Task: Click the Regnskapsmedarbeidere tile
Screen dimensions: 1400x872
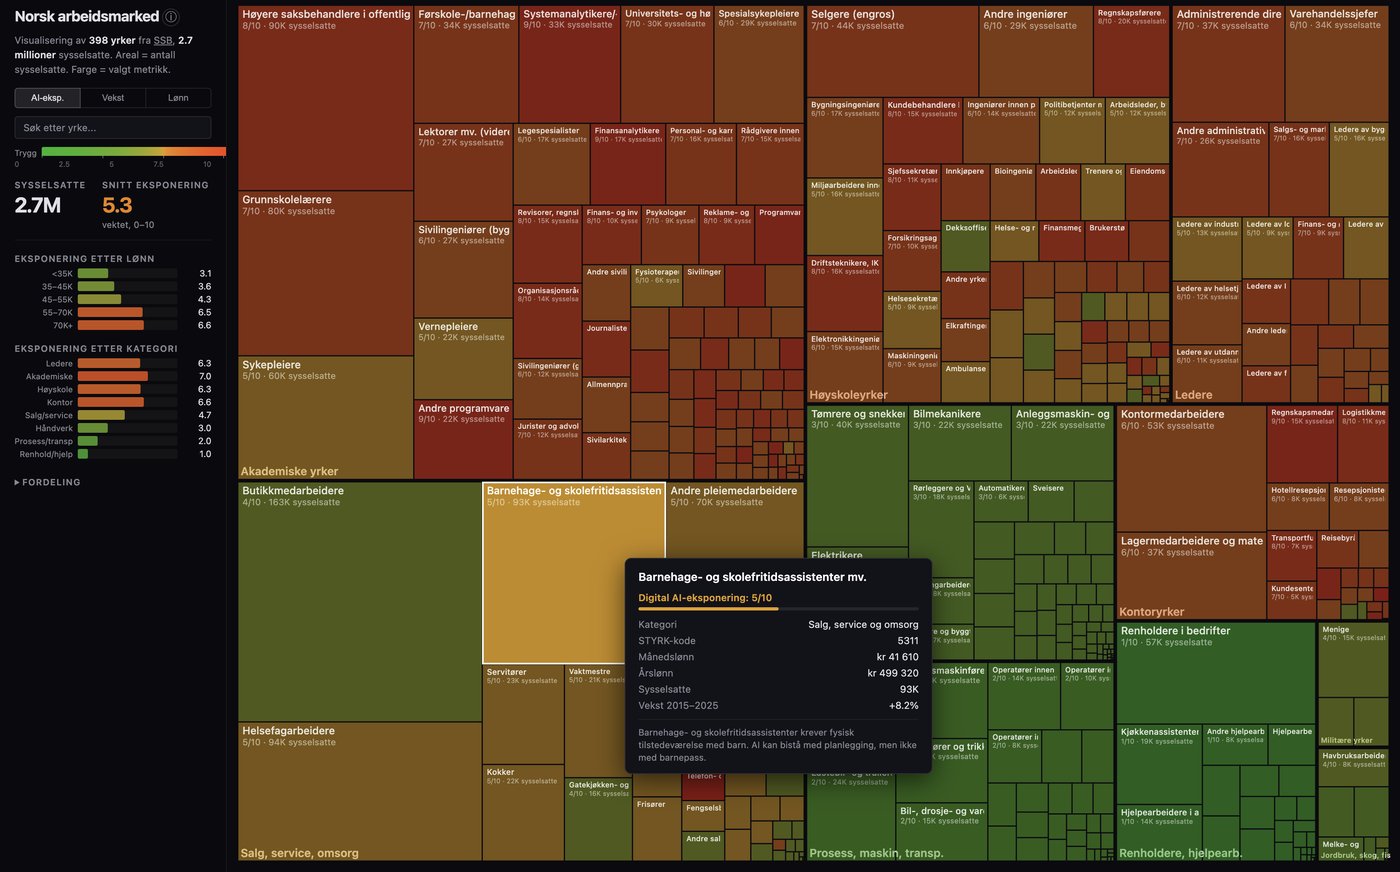Action: 1302,444
